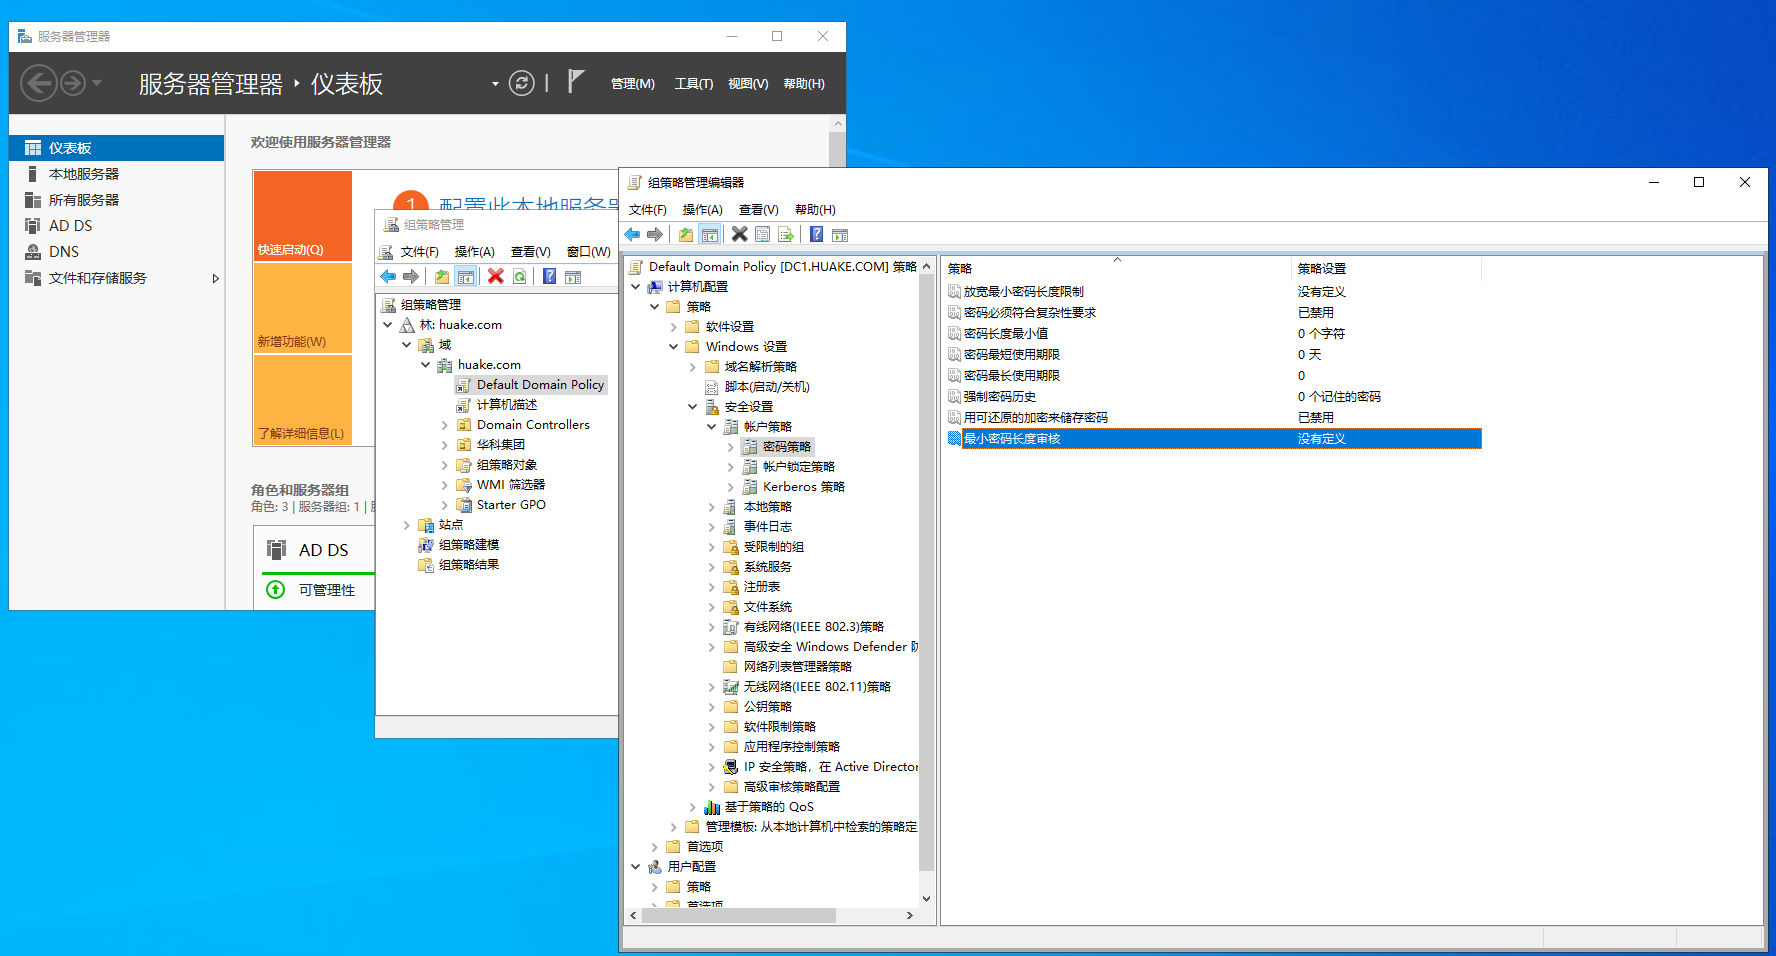Image resolution: width=1776 pixels, height=956 pixels.
Task: Click the up-one-level folder icon in Group Policy Editor
Action: (x=686, y=235)
